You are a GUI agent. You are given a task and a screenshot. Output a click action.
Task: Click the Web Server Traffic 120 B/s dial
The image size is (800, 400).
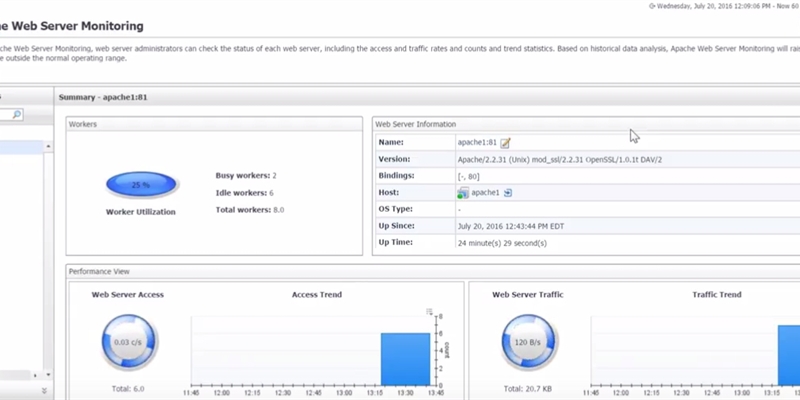528,342
